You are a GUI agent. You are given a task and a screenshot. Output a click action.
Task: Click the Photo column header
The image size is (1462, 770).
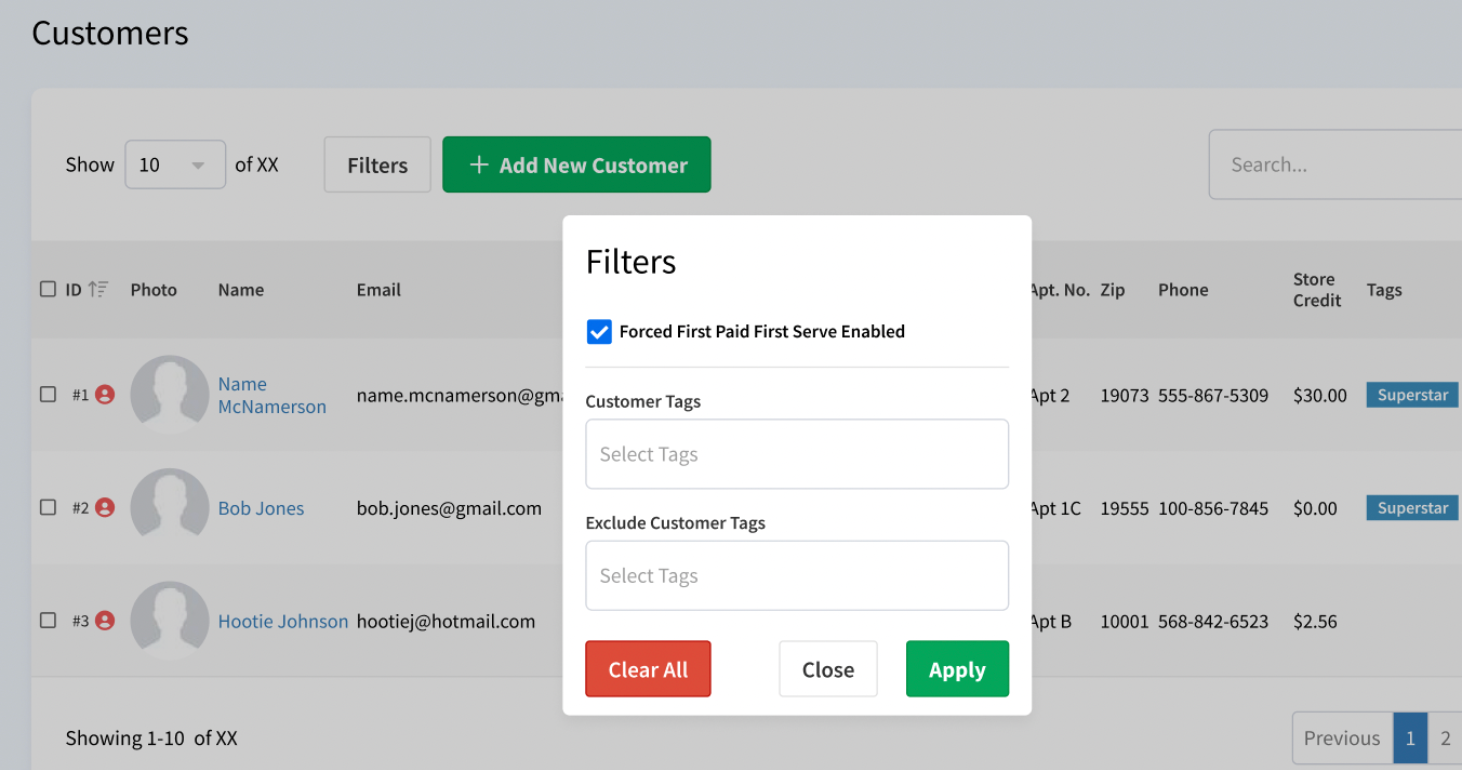point(154,290)
